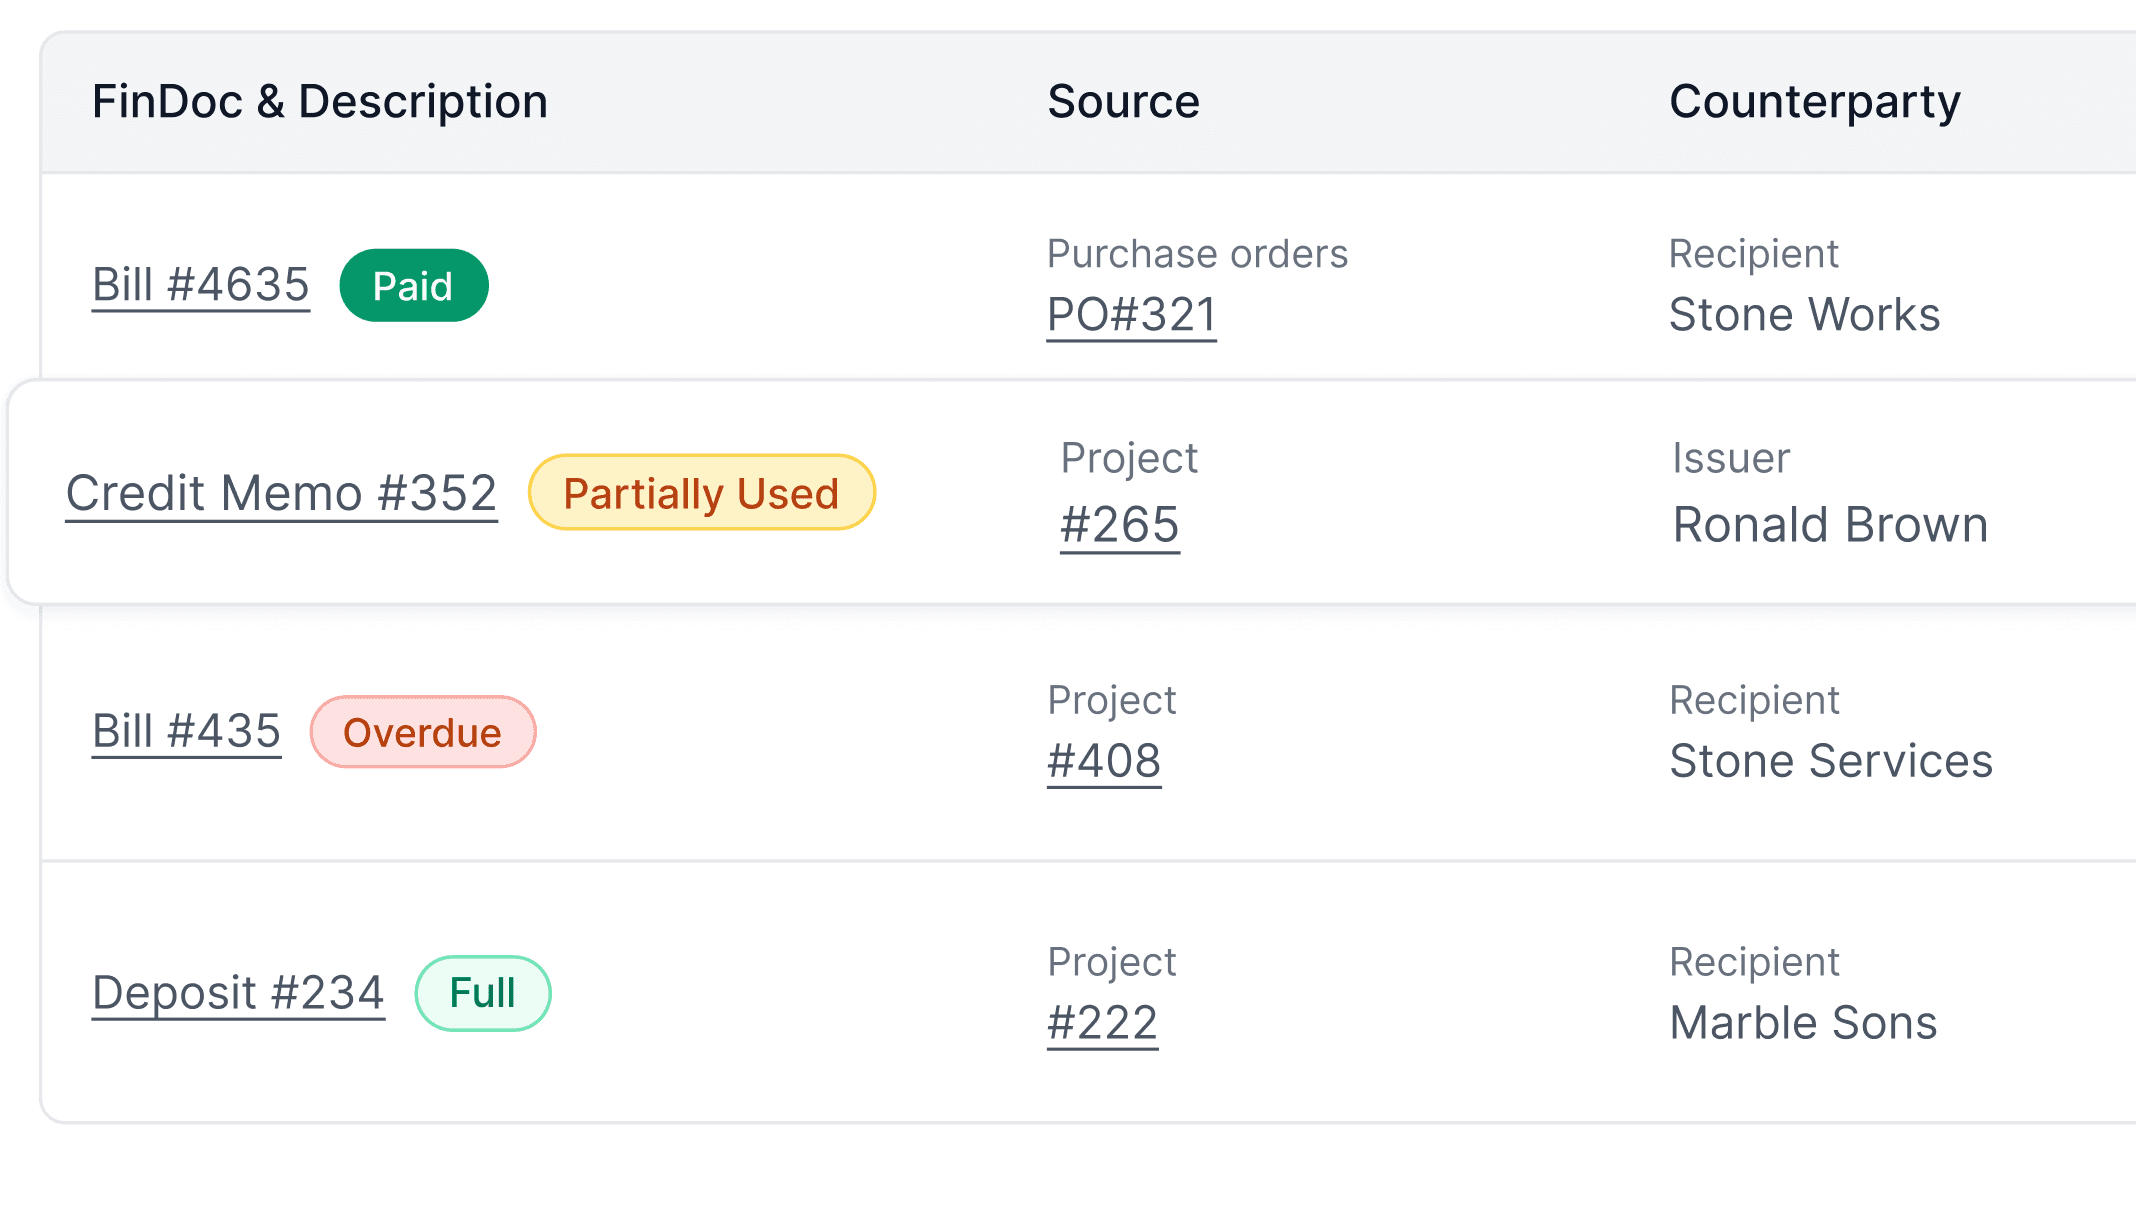Select recipient Stone Services
The height and width of the screenshot is (1209, 2136).
1831,760
